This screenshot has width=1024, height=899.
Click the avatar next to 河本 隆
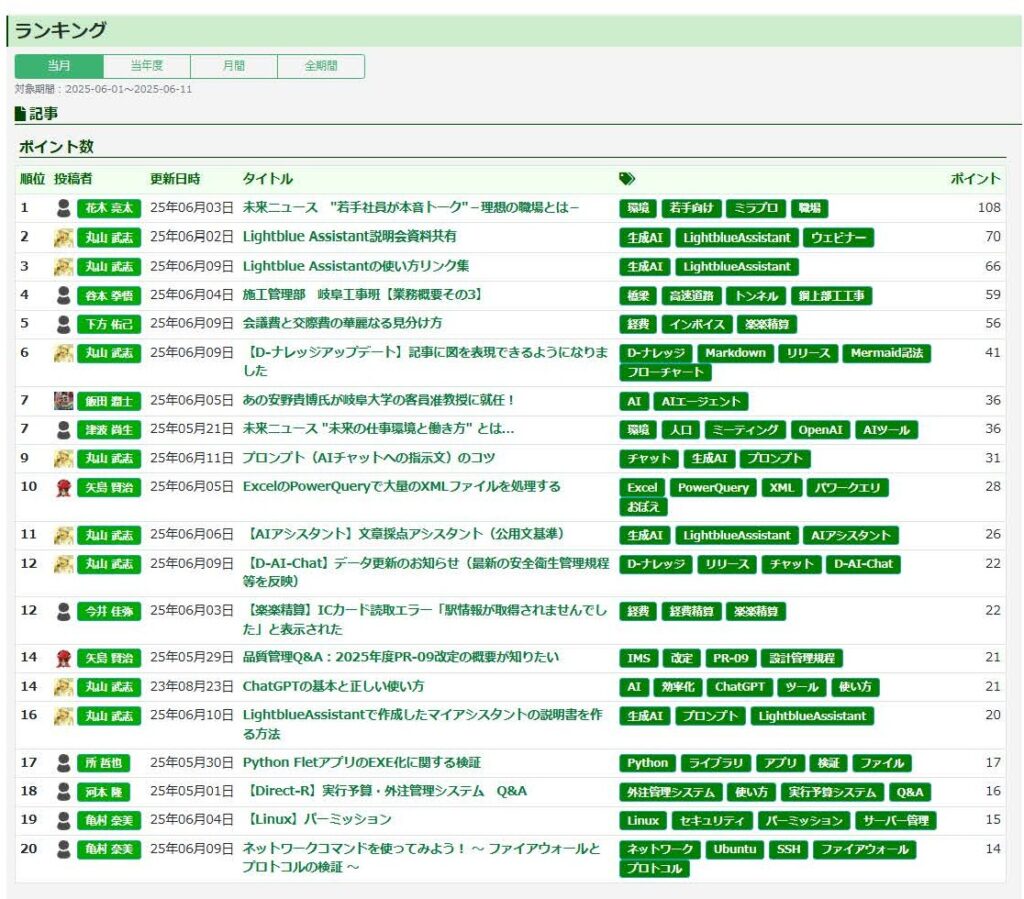pyautogui.click(x=64, y=792)
